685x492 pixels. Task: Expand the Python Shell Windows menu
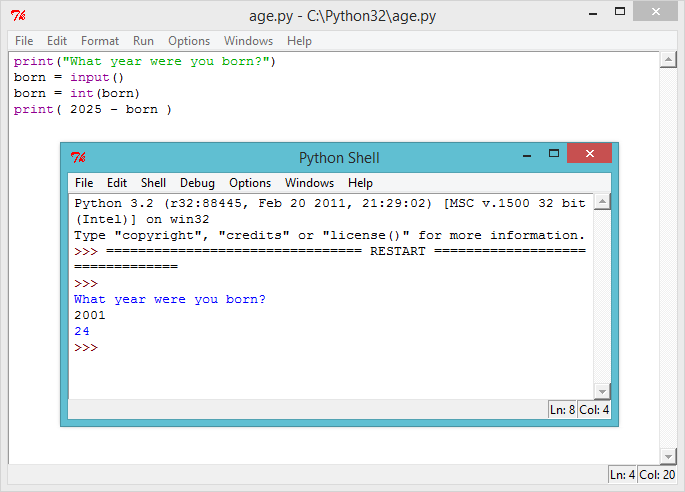[x=309, y=183]
